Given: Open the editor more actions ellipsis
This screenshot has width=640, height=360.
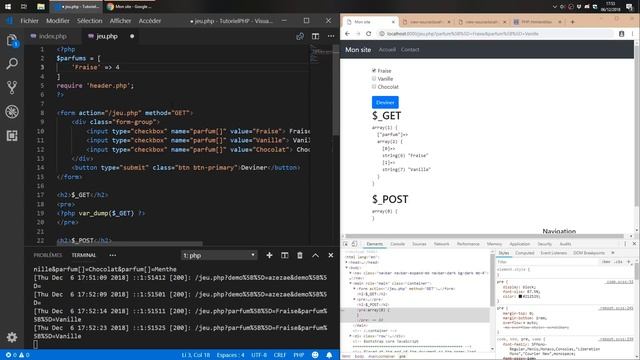Looking at the screenshot, I should (331, 36).
